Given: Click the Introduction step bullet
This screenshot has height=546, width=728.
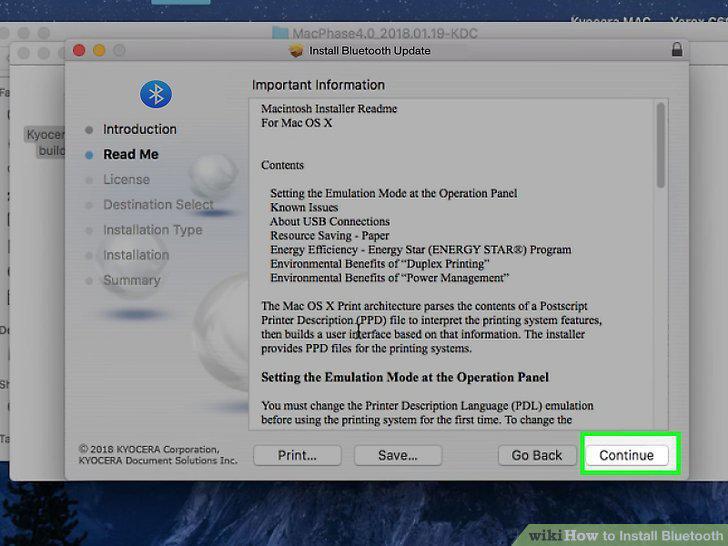Looking at the screenshot, I should coord(89,130).
